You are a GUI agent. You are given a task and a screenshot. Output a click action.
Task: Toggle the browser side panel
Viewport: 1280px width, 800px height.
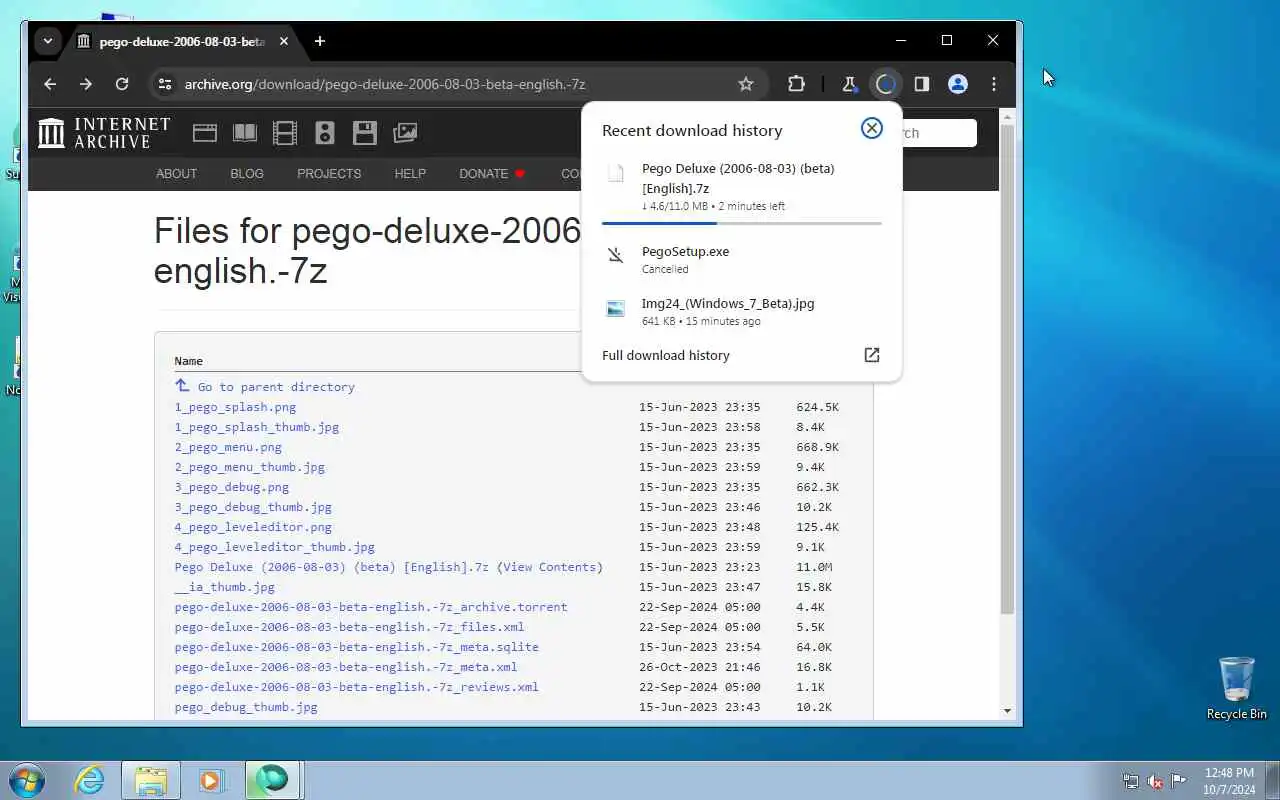point(921,84)
